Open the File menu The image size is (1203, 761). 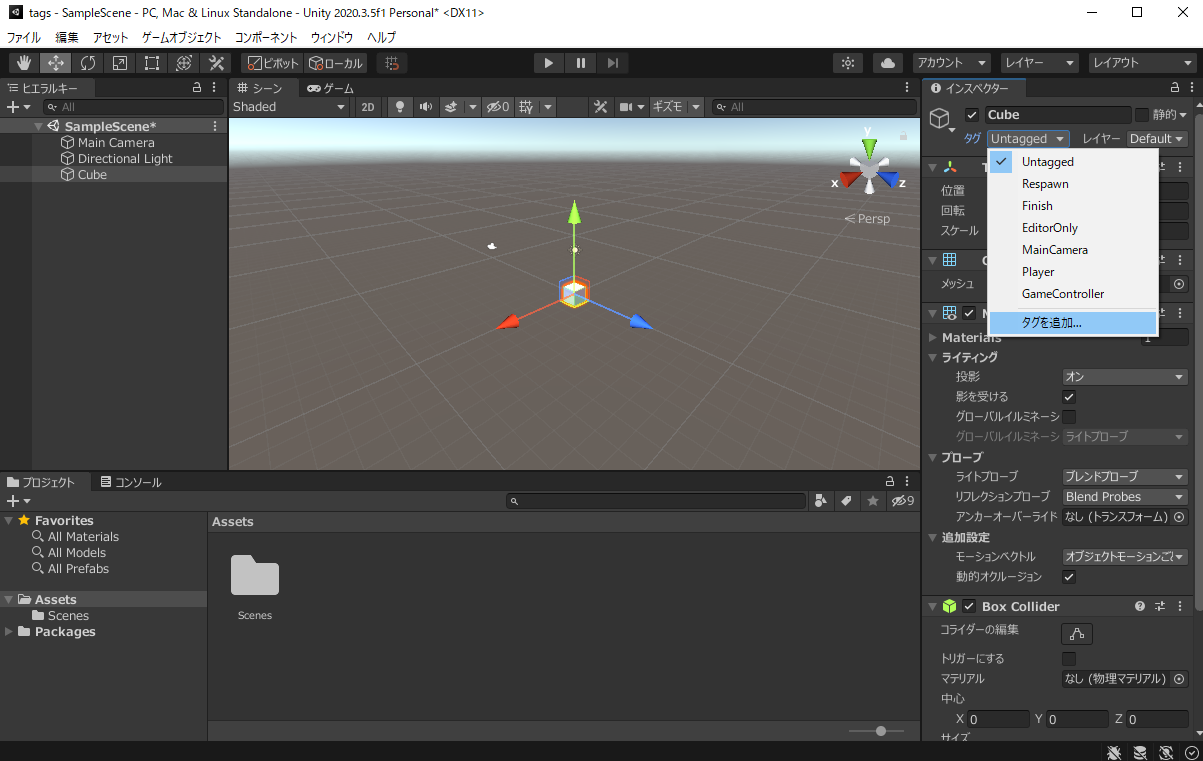click(x=24, y=37)
